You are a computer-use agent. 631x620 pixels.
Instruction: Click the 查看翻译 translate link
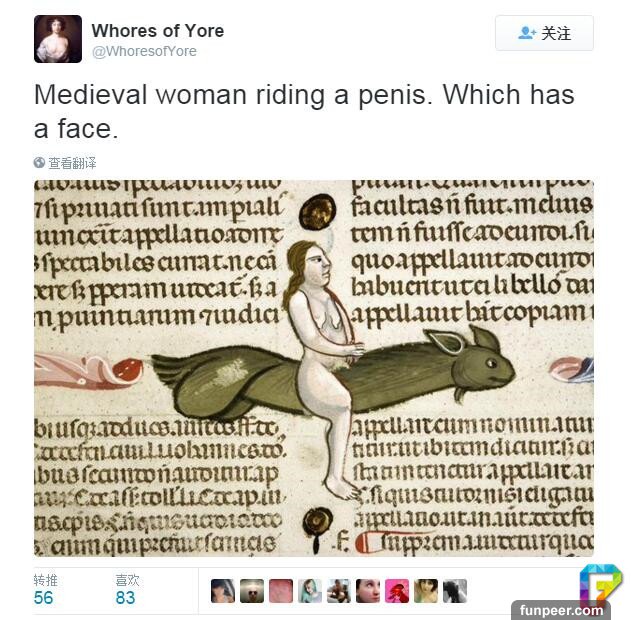pos(72,163)
